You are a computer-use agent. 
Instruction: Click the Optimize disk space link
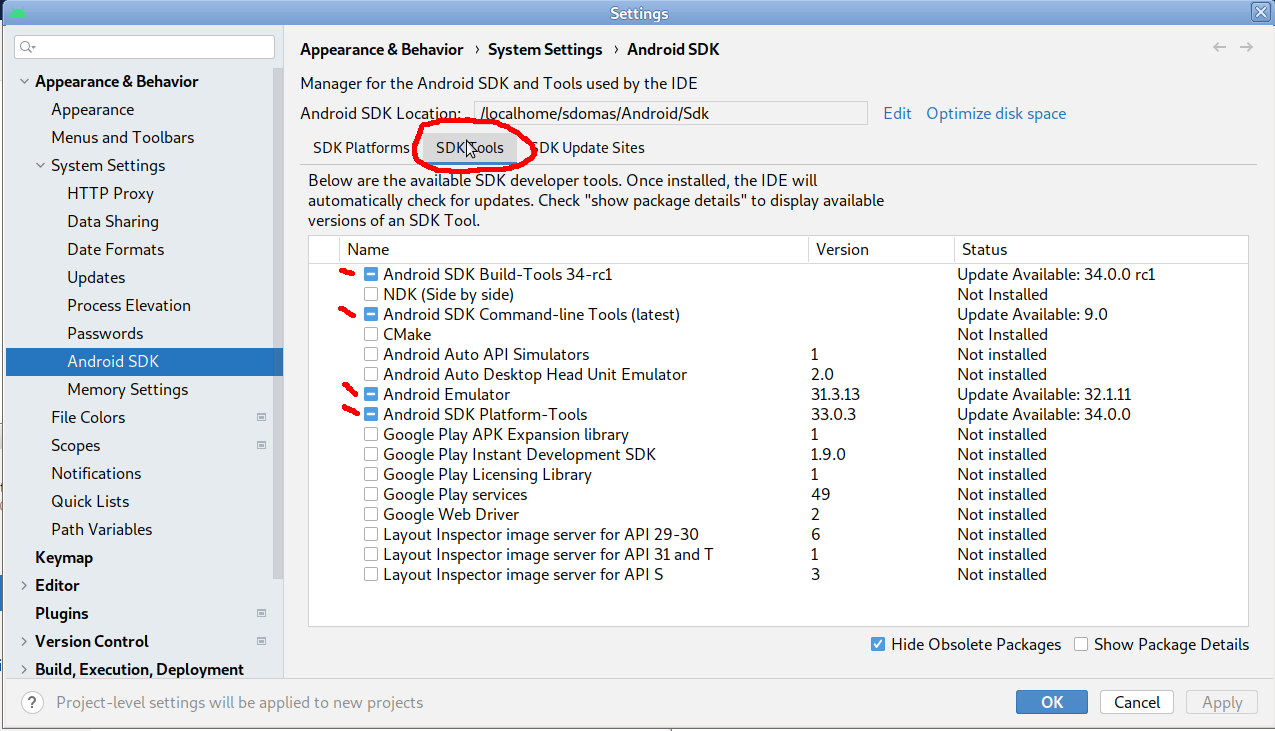point(995,113)
